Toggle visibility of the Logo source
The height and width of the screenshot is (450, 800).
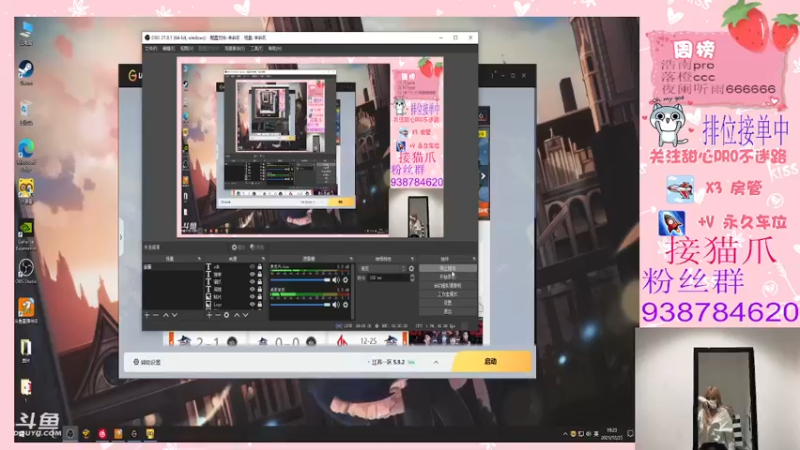point(252,304)
